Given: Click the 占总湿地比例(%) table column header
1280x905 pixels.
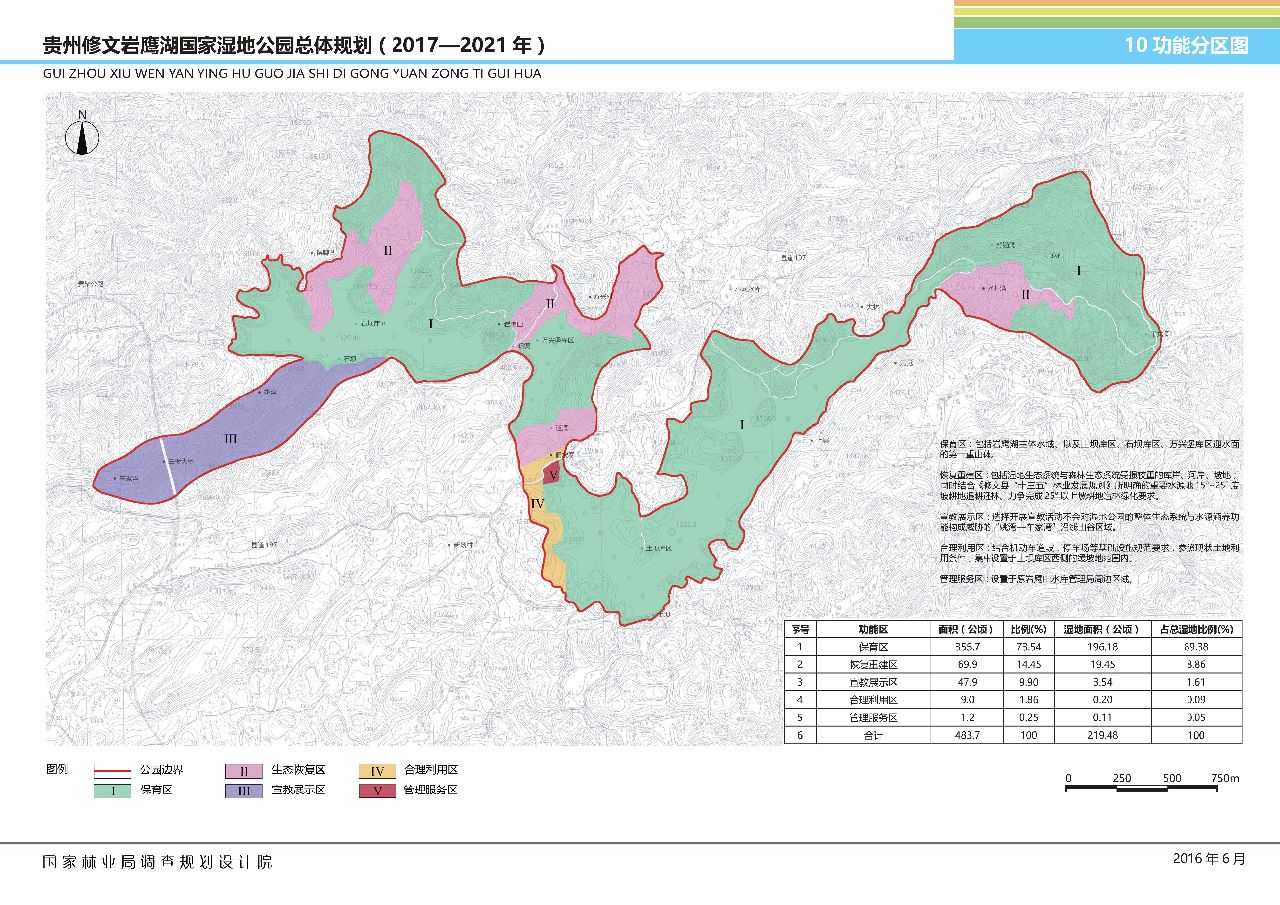Looking at the screenshot, I should click(1196, 629).
